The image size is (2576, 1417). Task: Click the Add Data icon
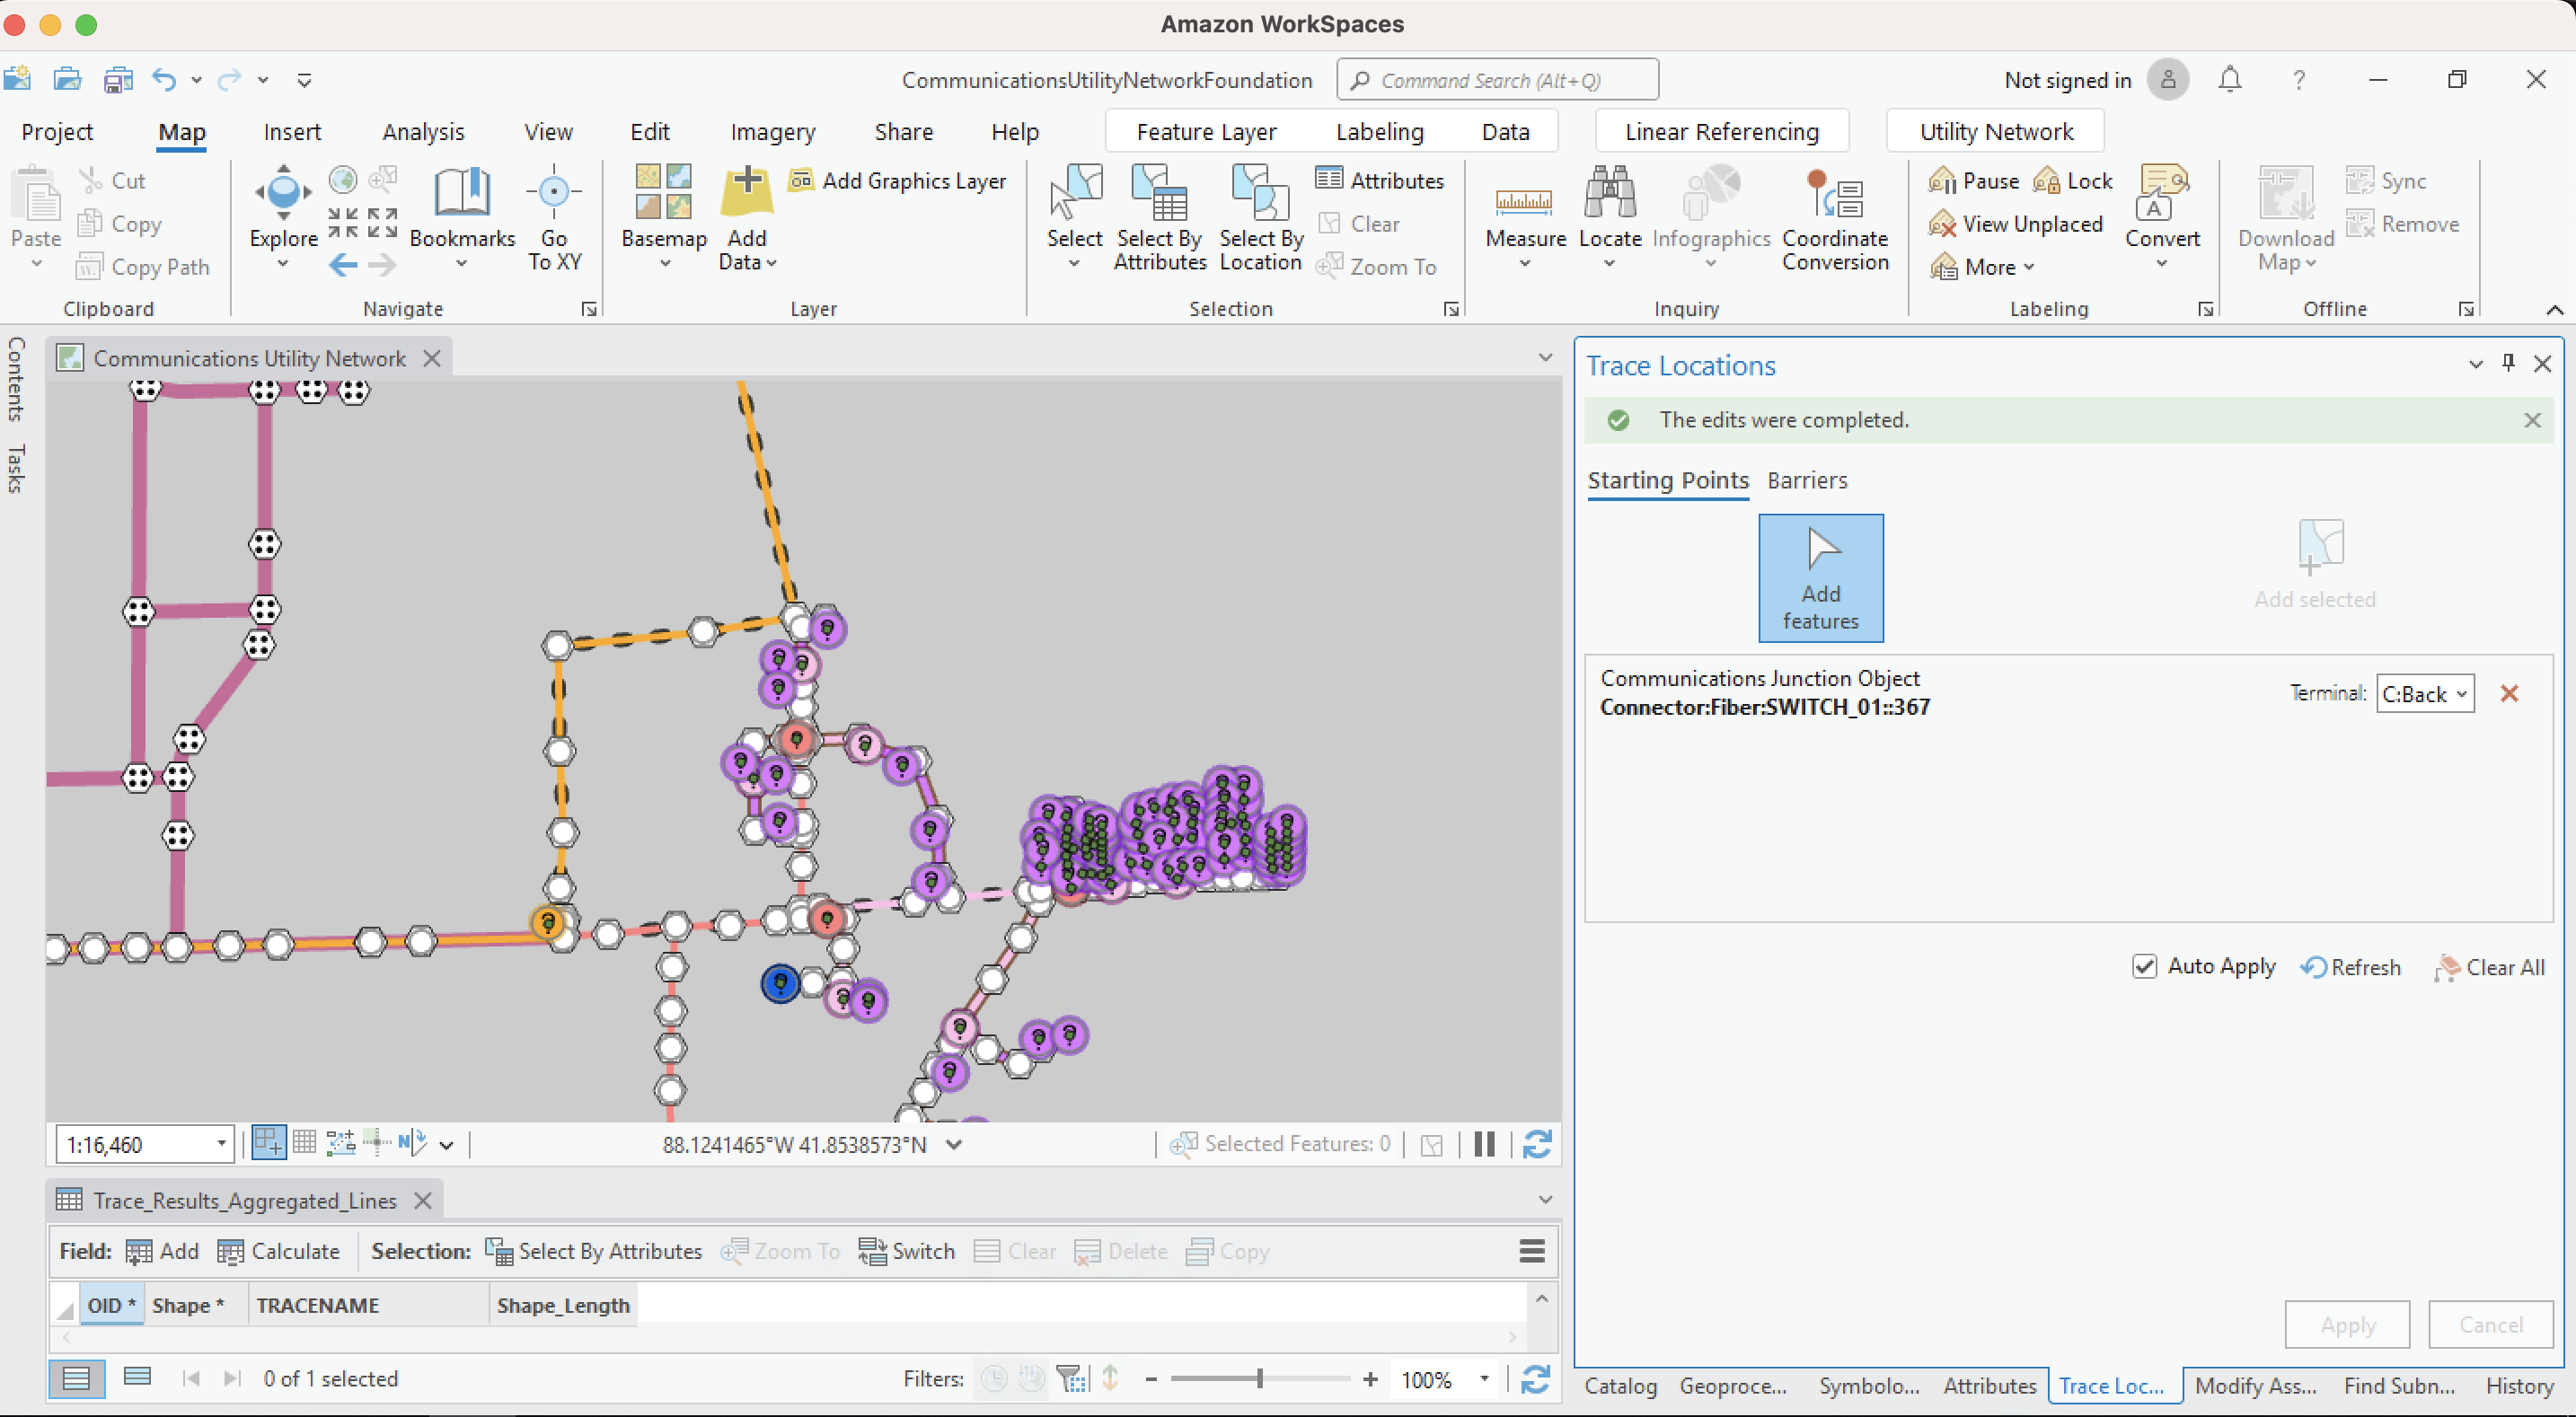[x=747, y=192]
